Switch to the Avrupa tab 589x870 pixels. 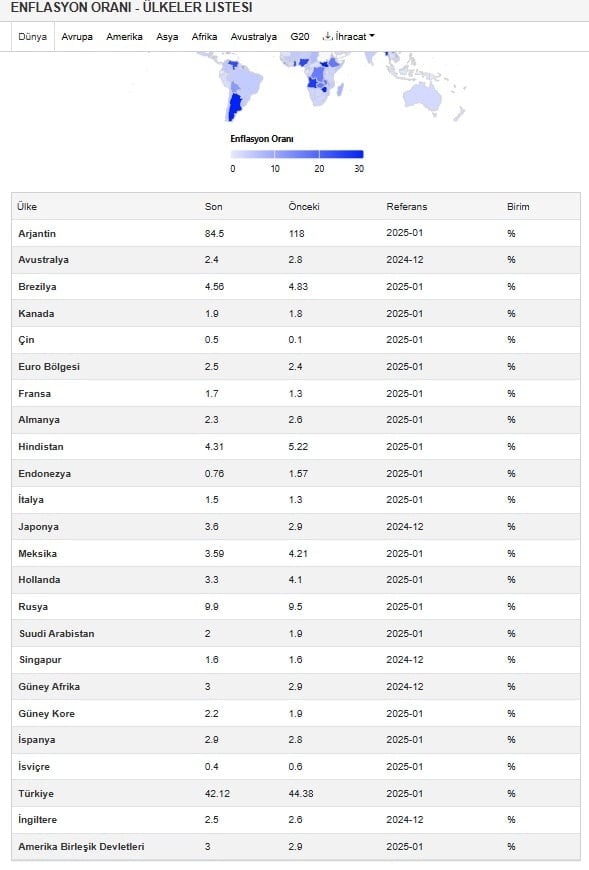(x=77, y=37)
